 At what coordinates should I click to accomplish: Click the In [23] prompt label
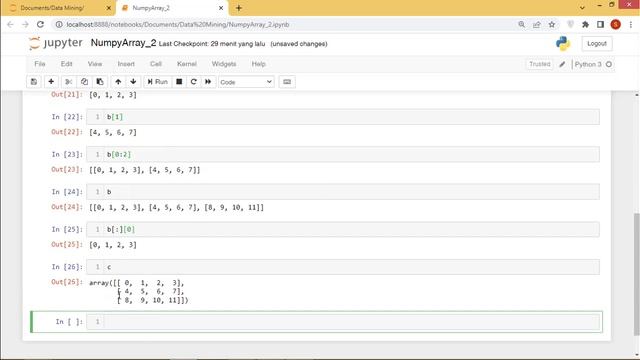tap(67, 154)
